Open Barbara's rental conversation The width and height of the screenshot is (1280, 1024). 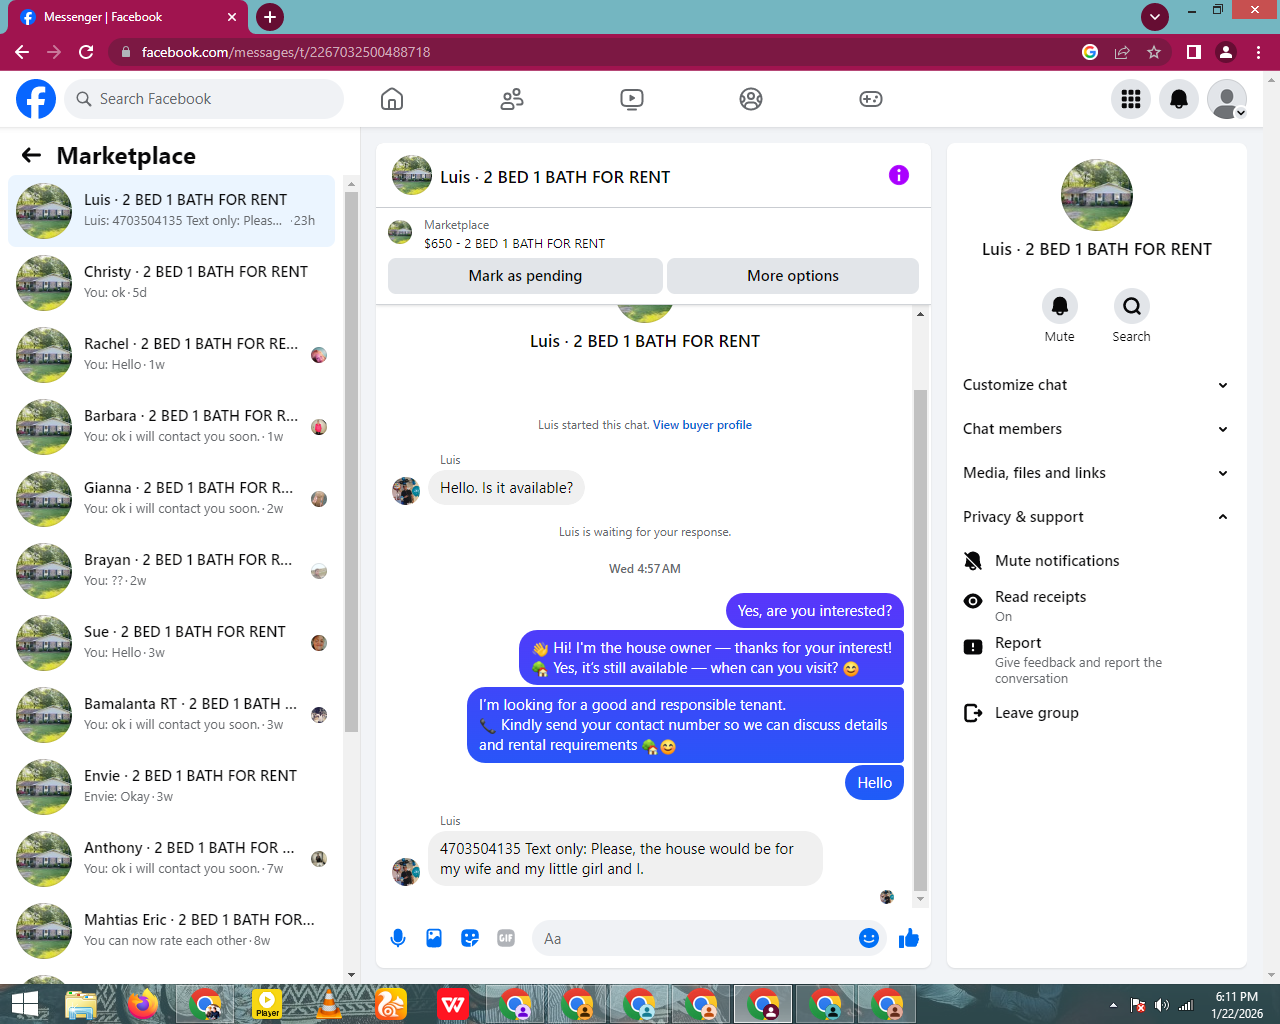click(x=172, y=427)
